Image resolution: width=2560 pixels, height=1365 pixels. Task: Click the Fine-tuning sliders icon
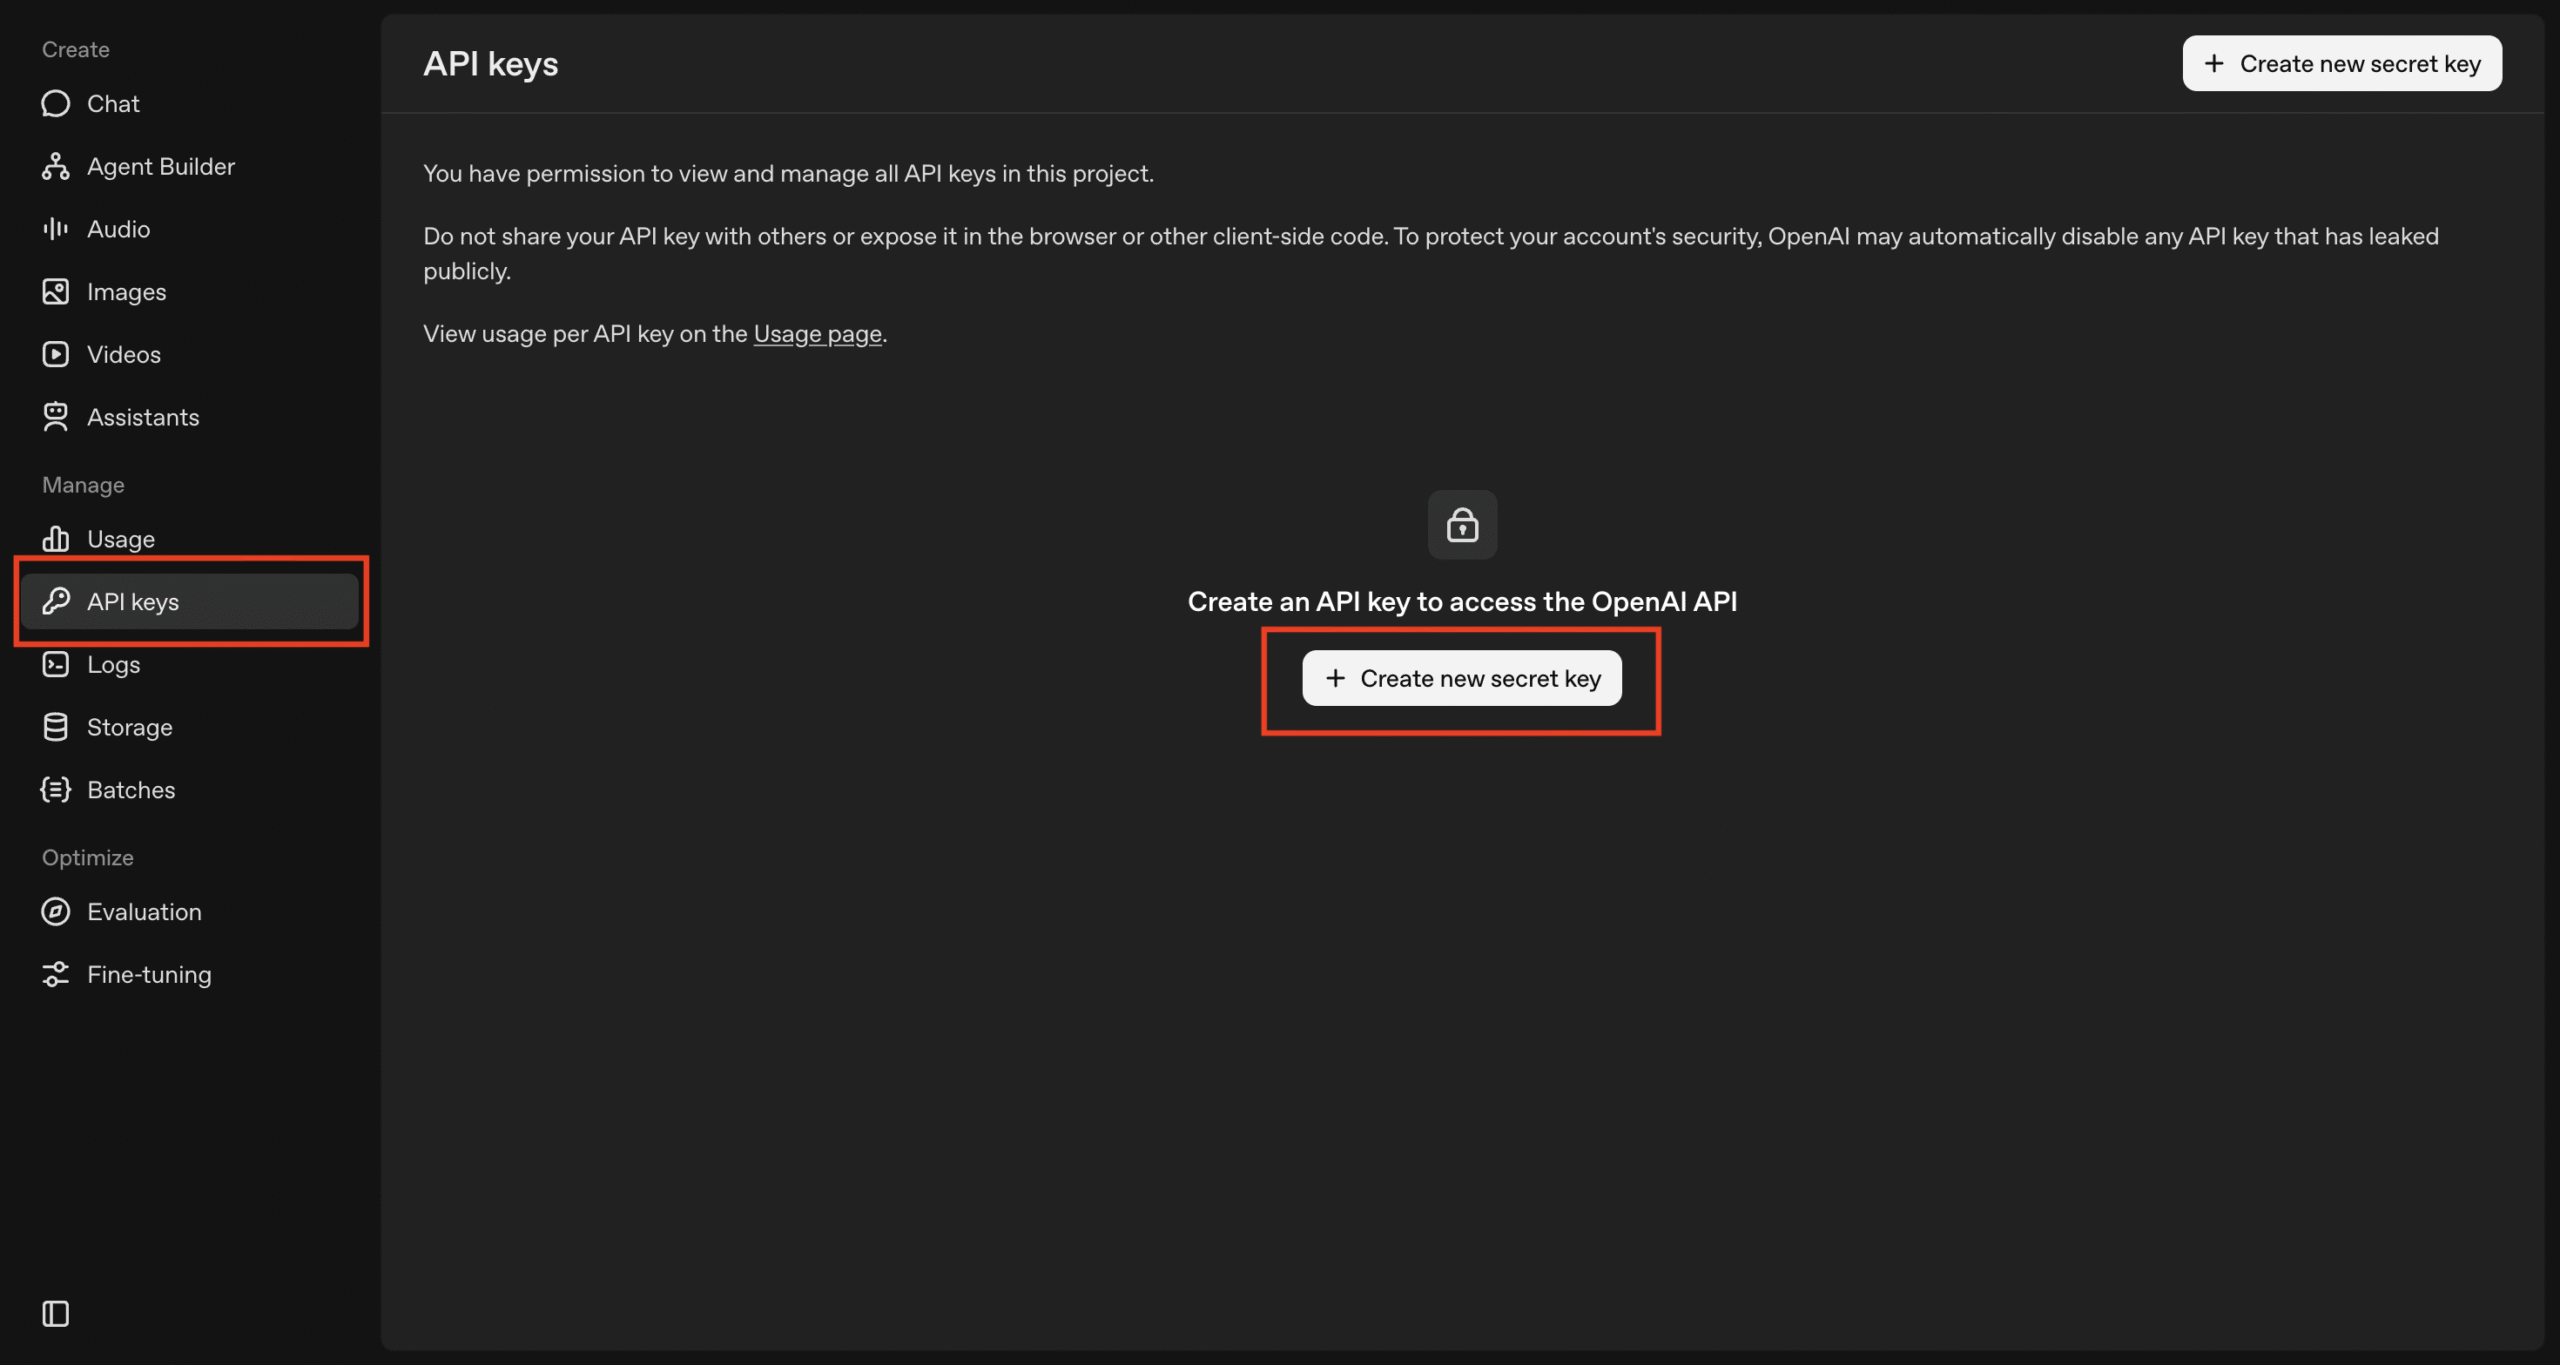pos(55,975)
